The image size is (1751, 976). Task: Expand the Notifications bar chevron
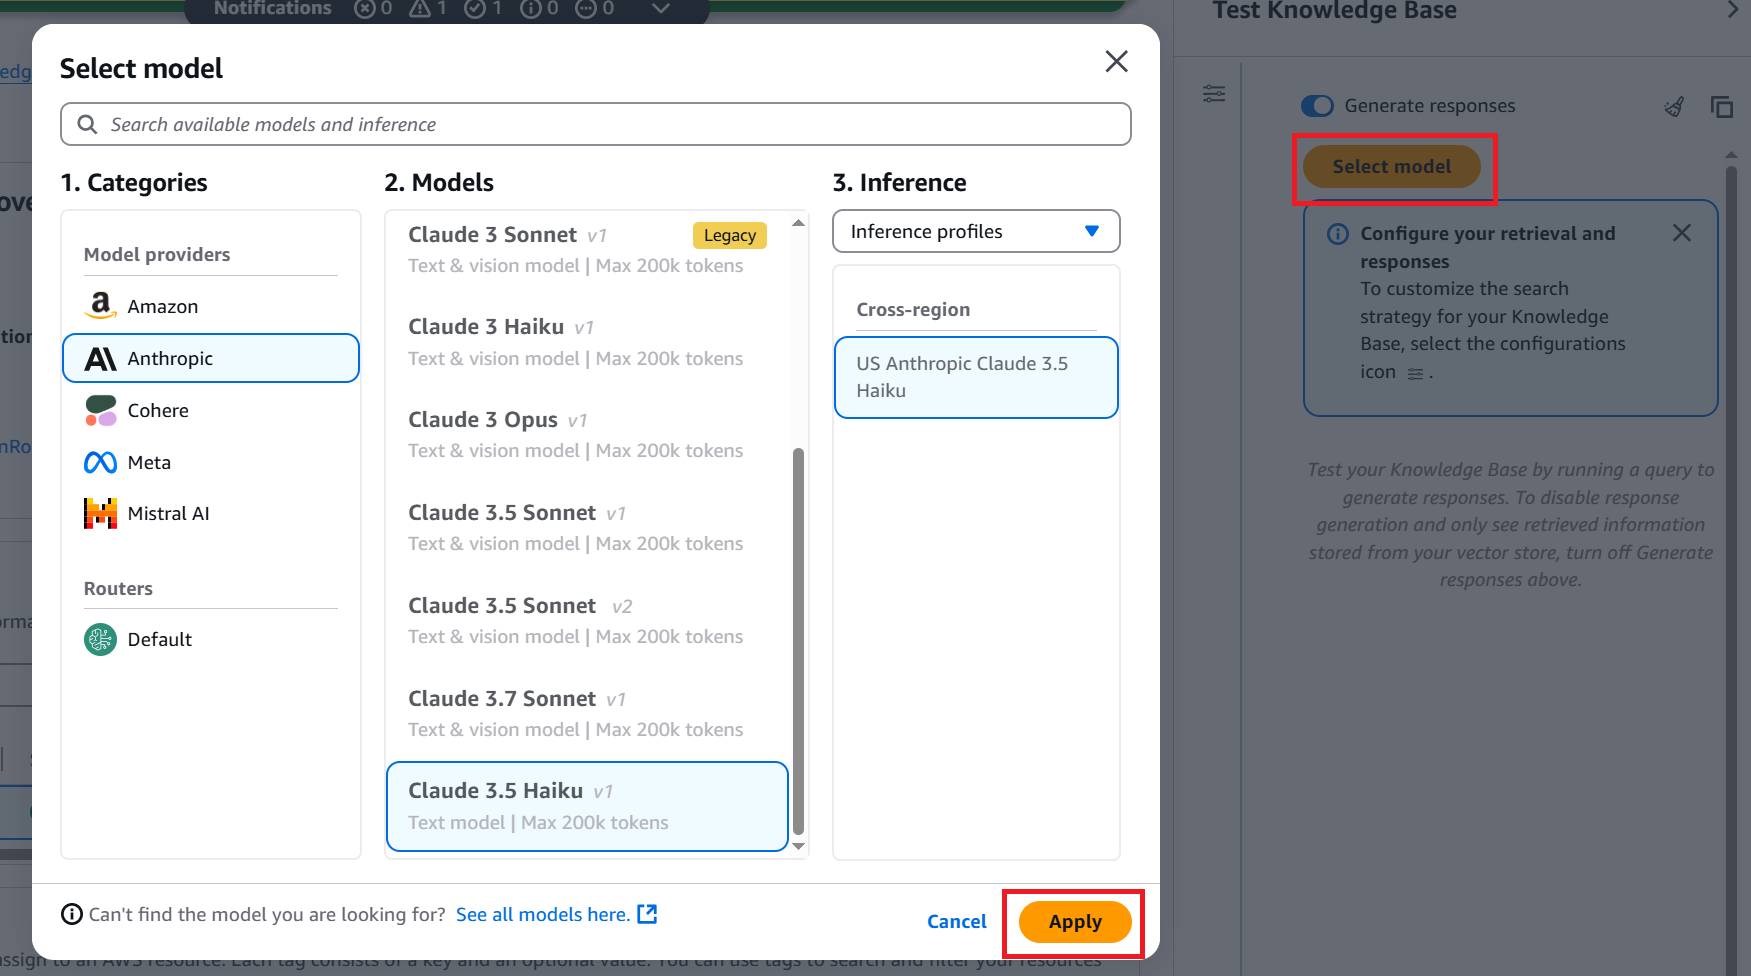coord(660,8)
